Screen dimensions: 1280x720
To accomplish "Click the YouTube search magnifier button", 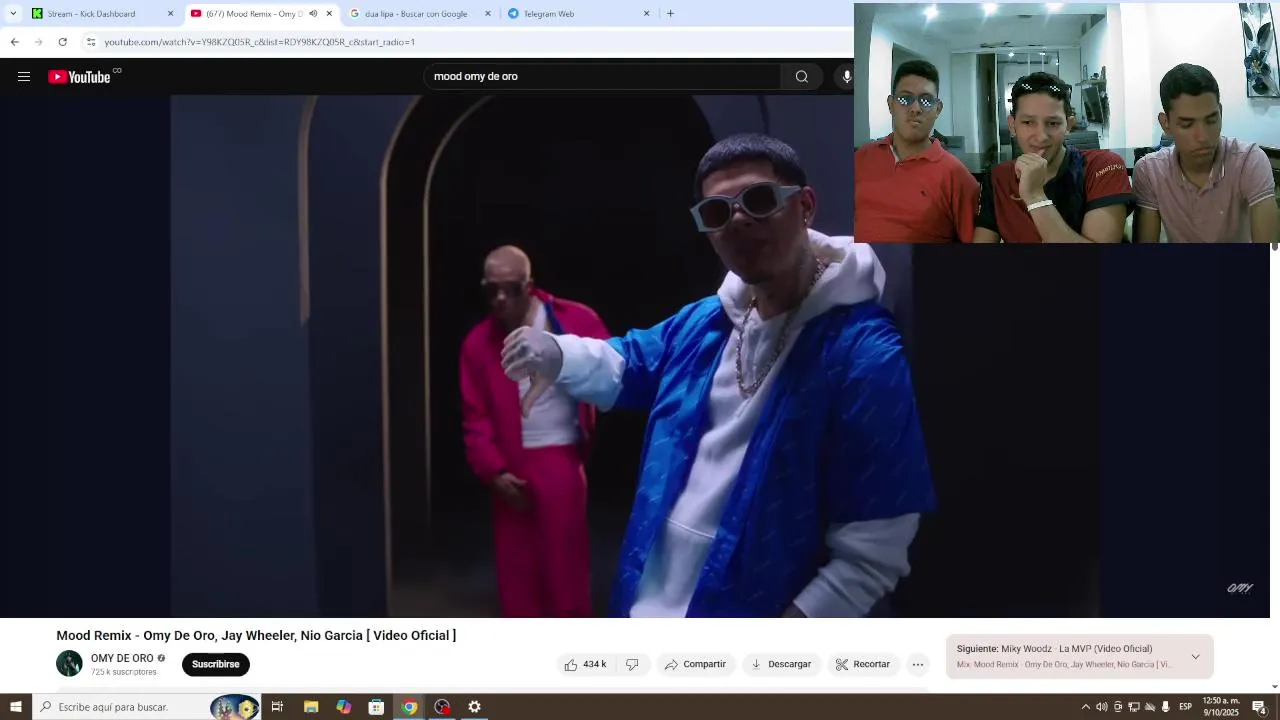I will (801, 77).
